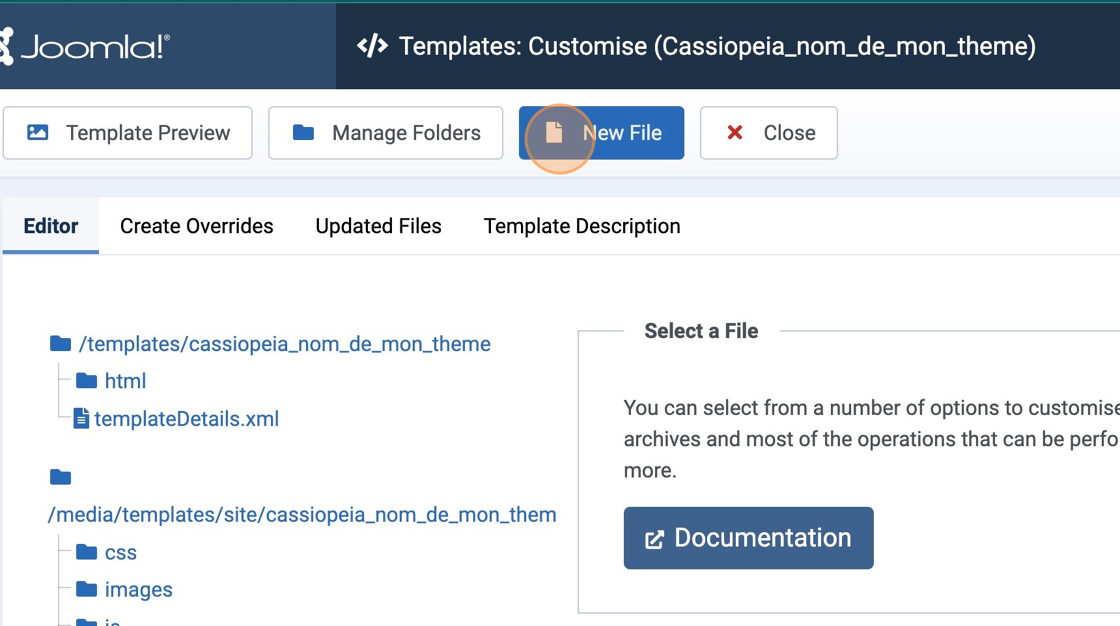
Task: Click the page icon on New File
Action: point(554,133)
